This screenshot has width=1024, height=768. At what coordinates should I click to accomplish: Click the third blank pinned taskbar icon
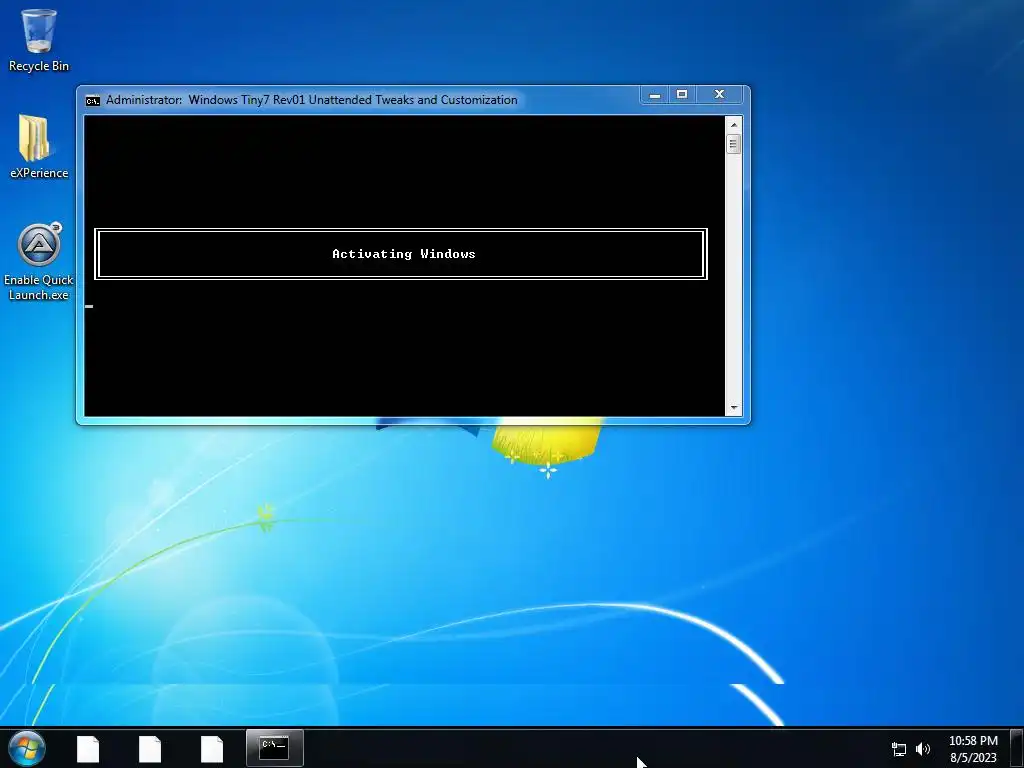coord(212,749)
